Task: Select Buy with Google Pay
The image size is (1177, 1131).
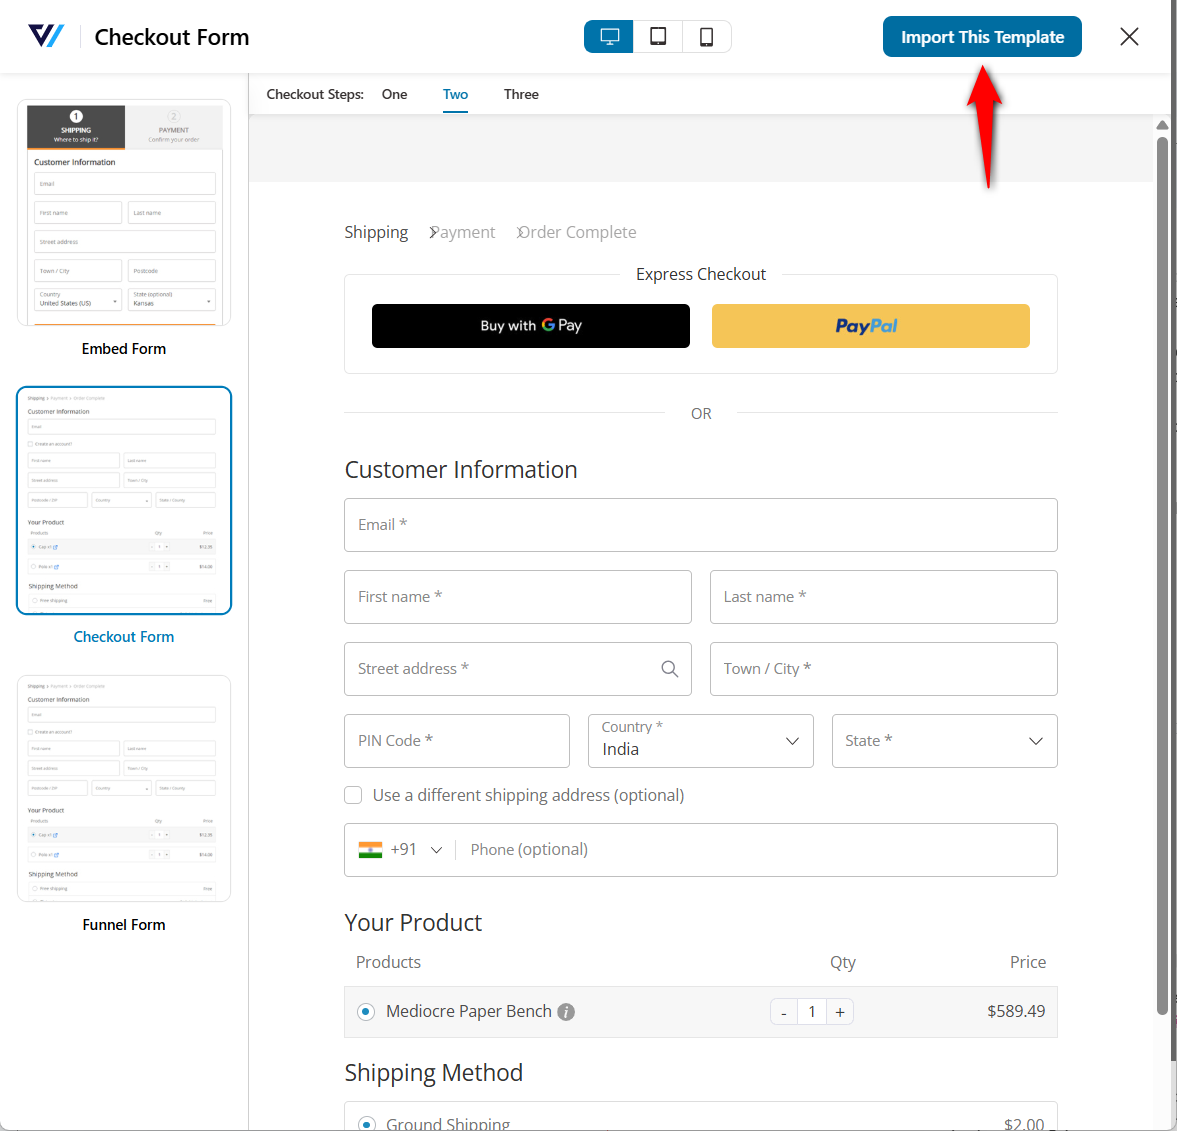Action: (530, 325)
